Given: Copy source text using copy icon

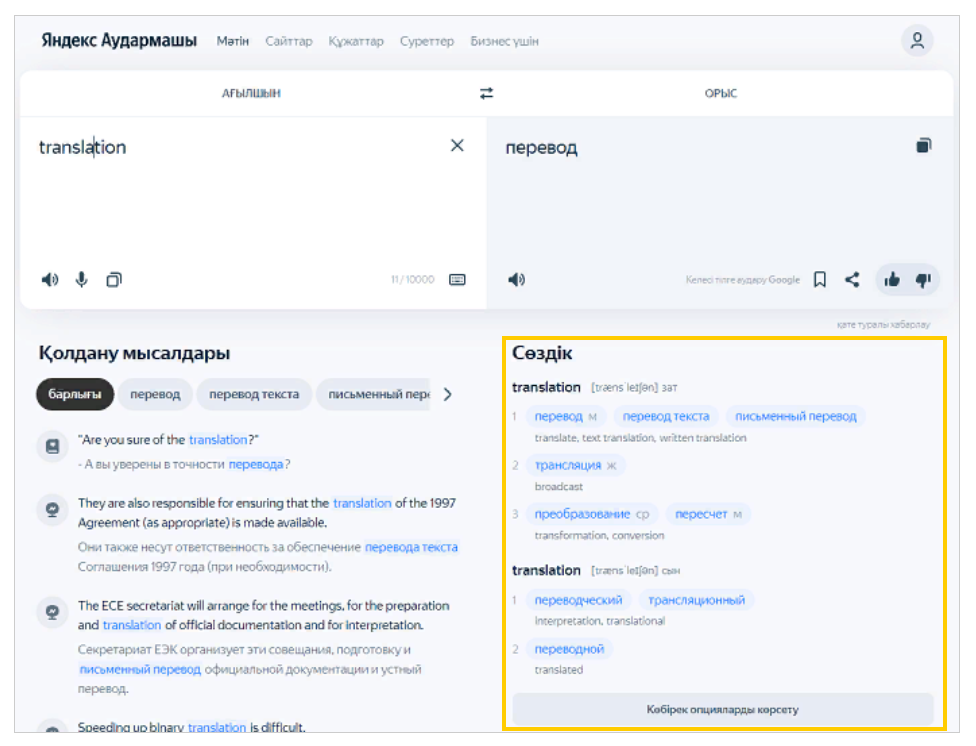Looking at the screenshot, I should (114, 280).
